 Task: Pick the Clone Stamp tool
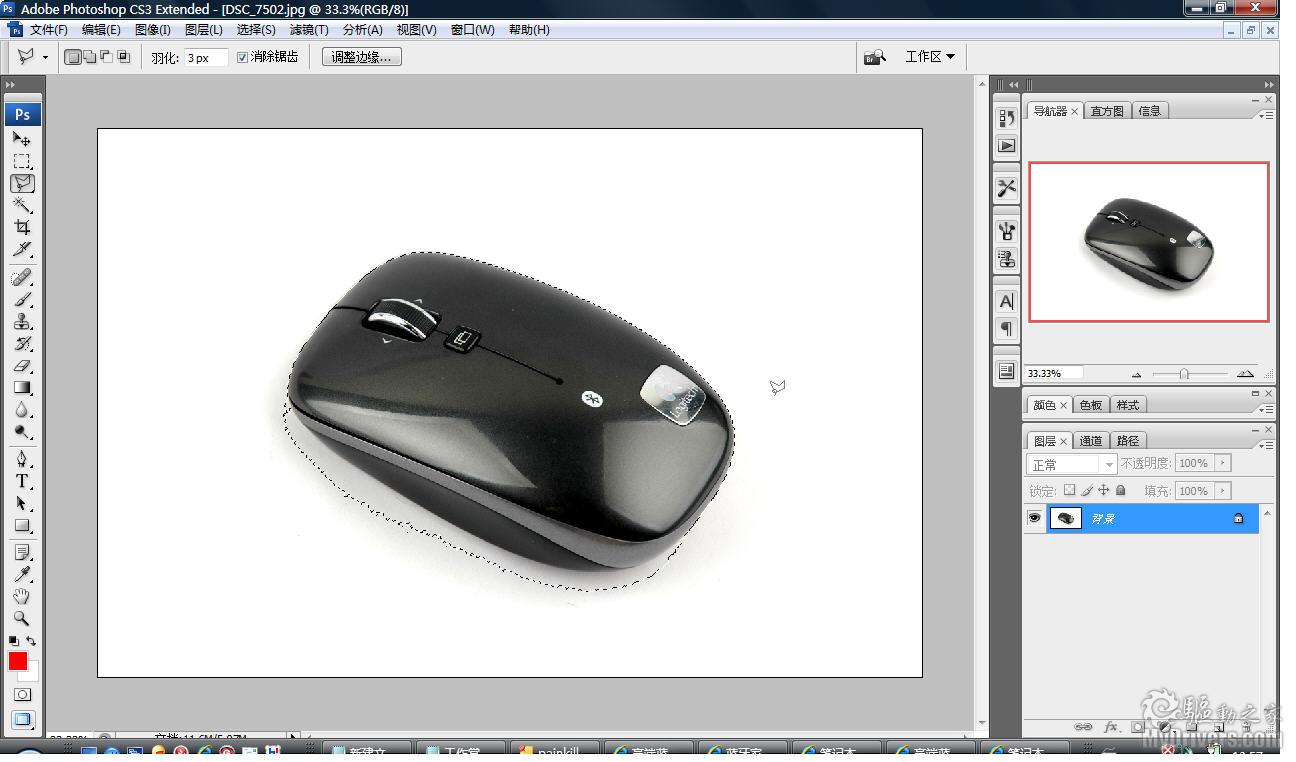22,321
